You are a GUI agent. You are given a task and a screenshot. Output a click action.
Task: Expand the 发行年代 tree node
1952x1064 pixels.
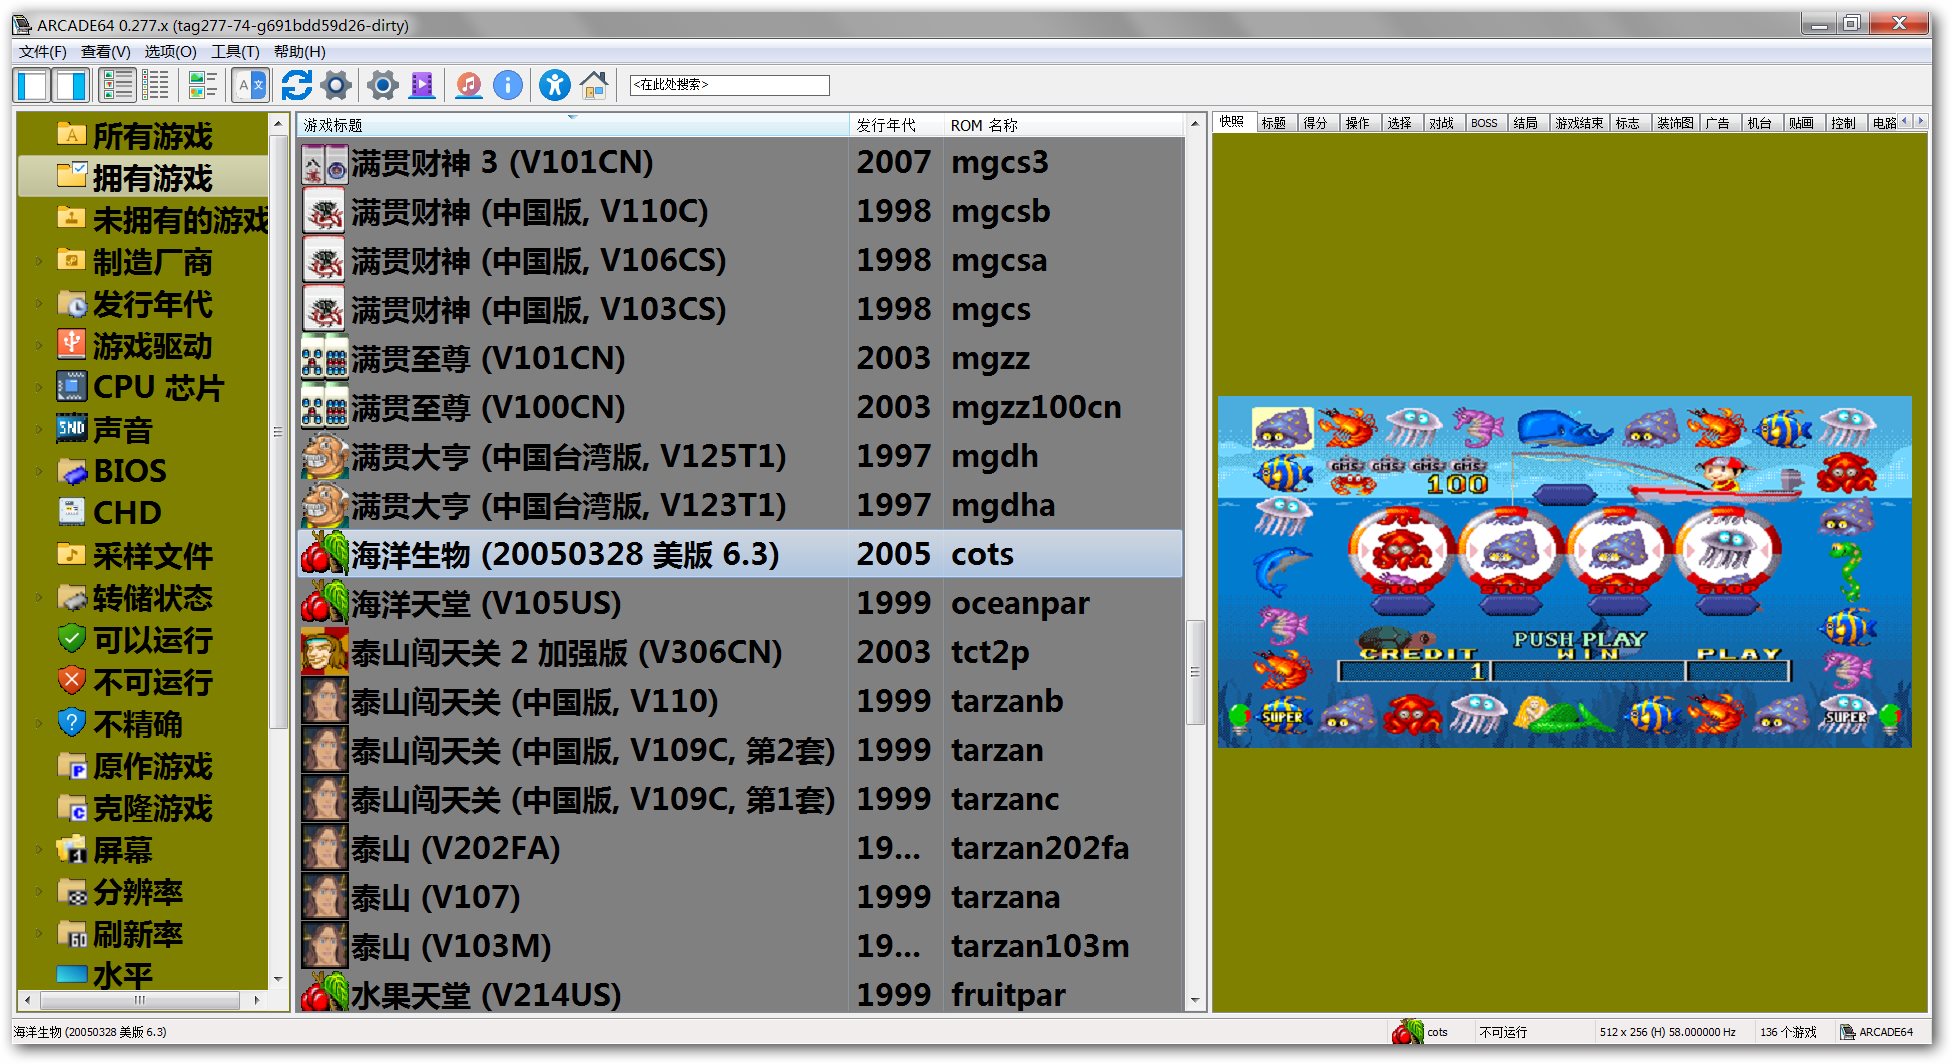39,304
